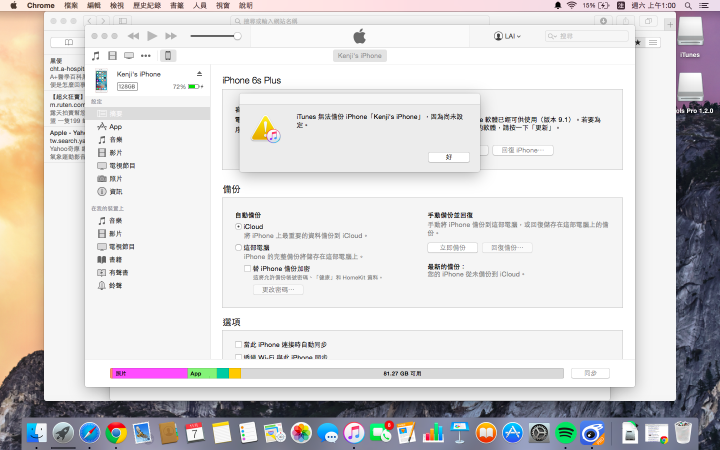Select the iPhone device icon in iTunes toolbar
The height and width of the screenshot is (450, 720).
pos(168,56)
